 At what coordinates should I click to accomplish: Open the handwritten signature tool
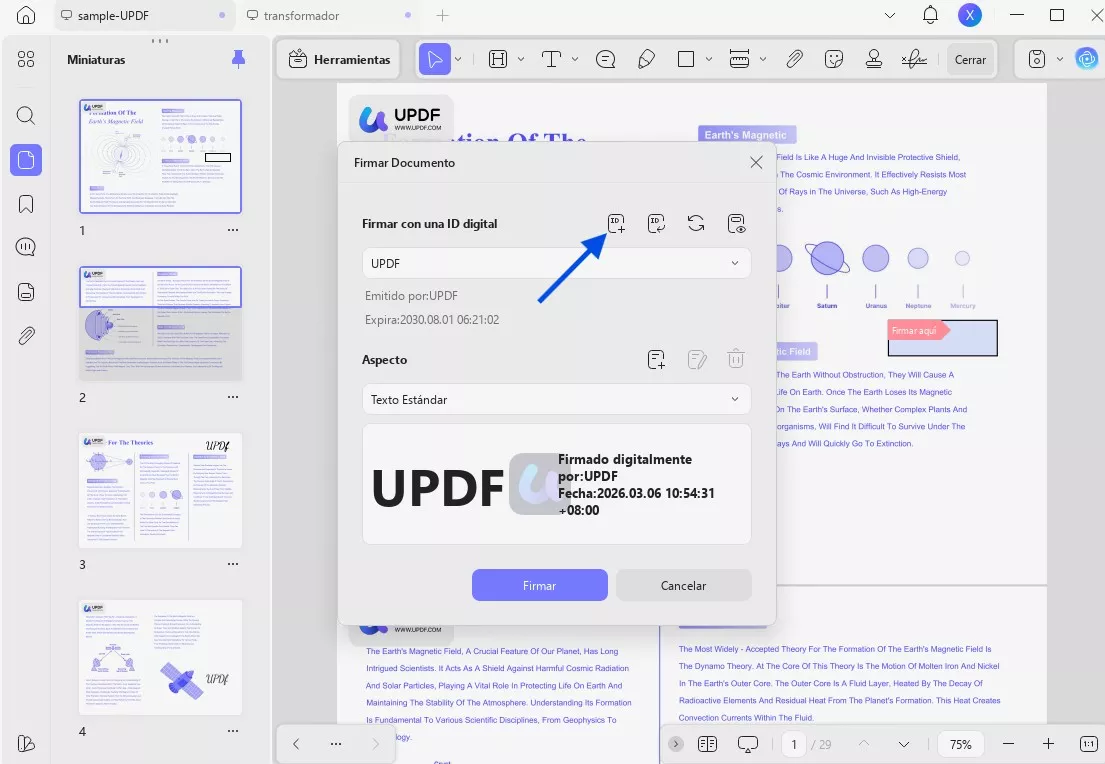pos(914,59)
